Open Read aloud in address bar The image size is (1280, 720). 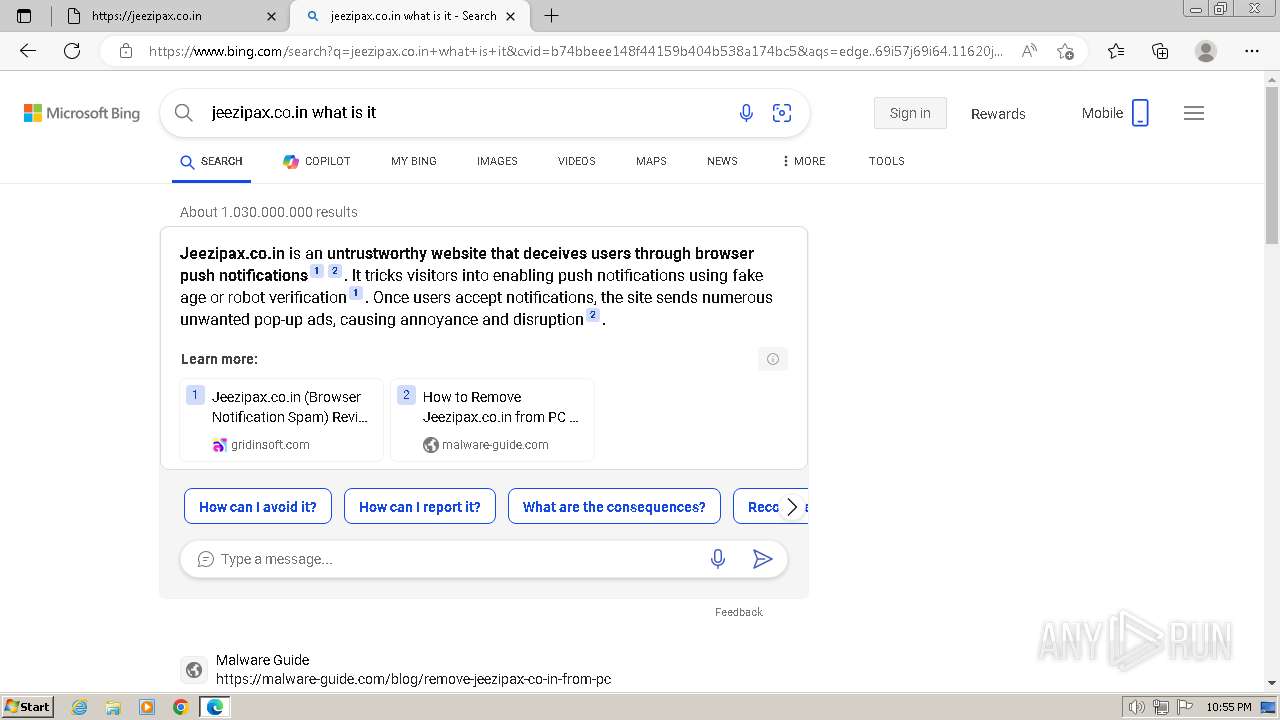pos(1029,51)
